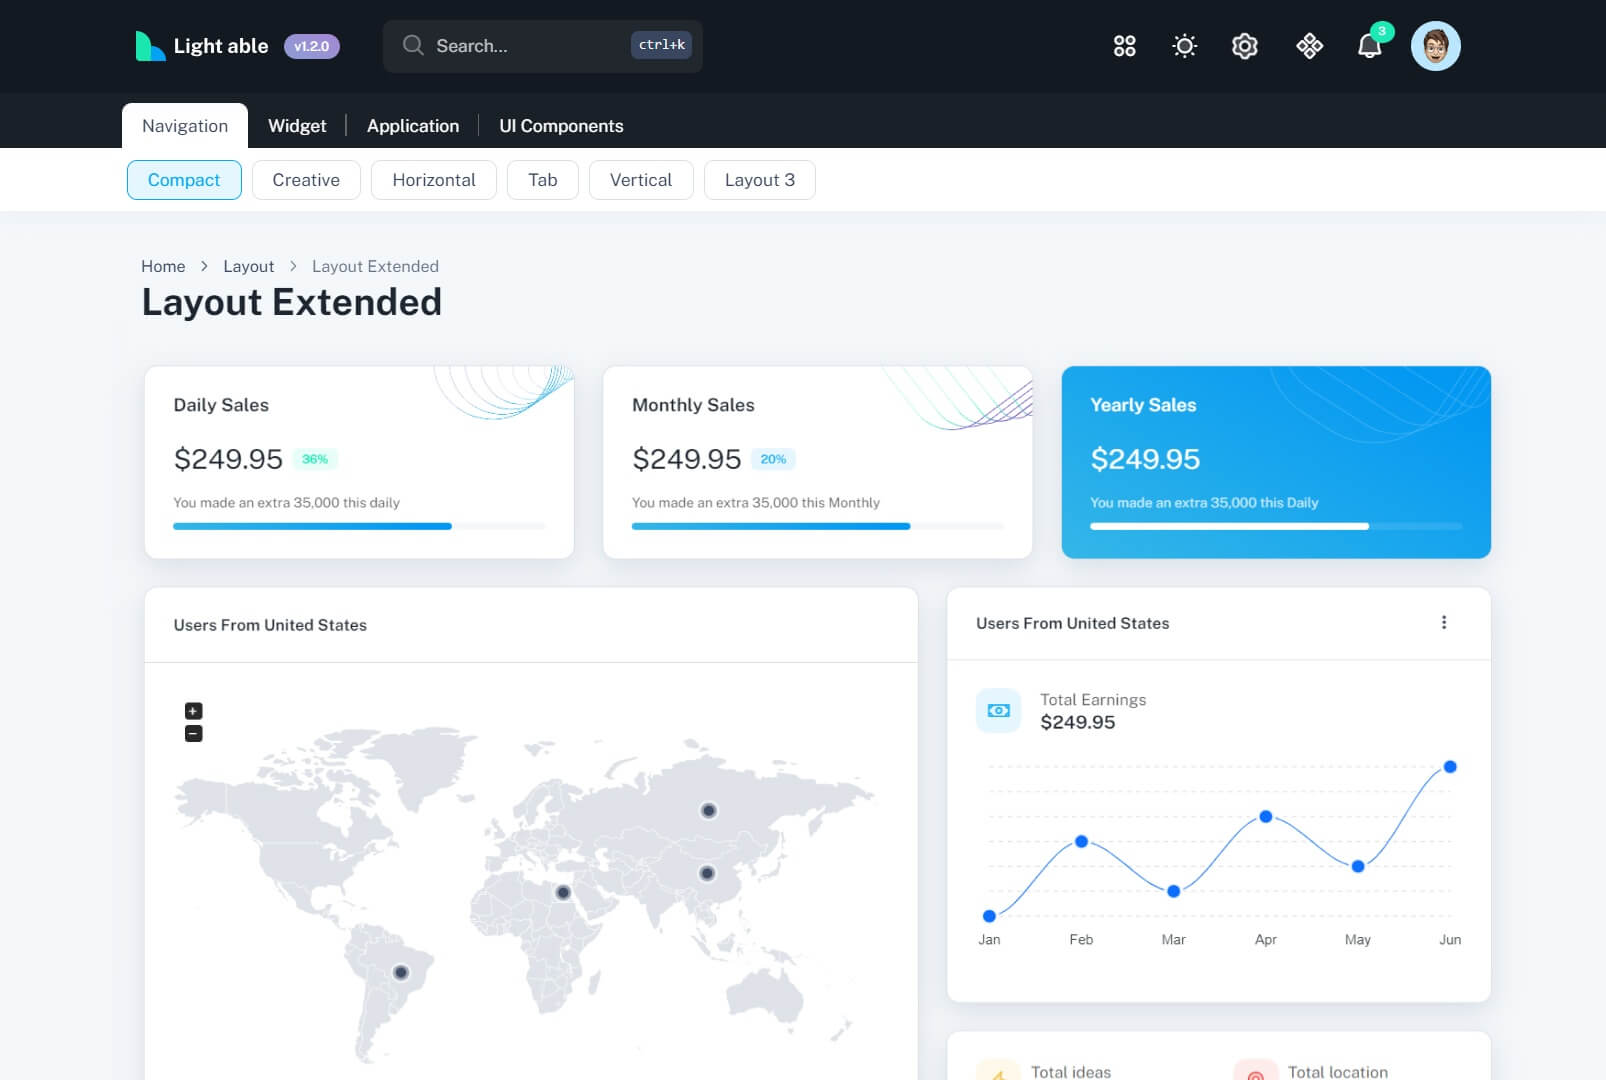
Task: Select the Creative layout button
Action: (x=306, y=180)
